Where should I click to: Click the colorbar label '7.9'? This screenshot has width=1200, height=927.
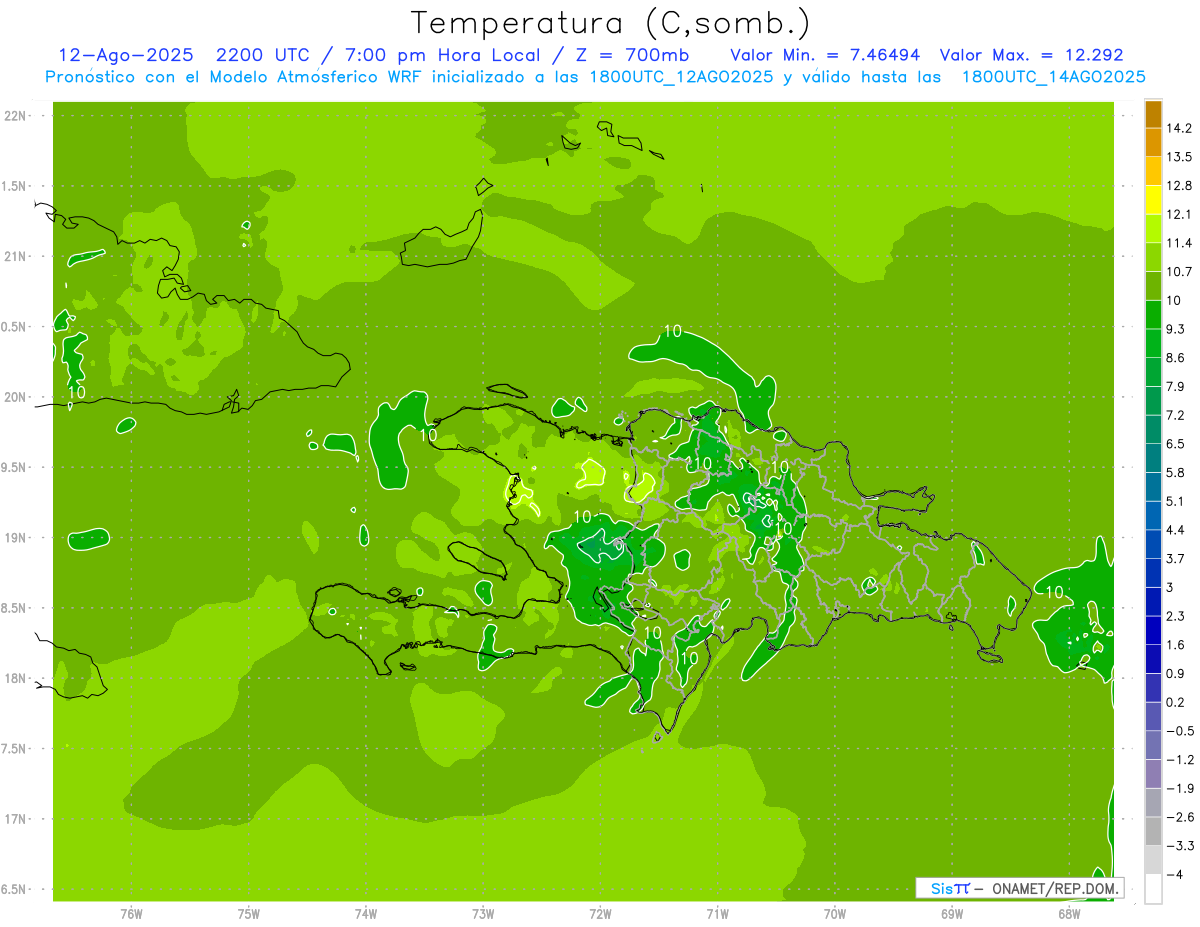point(1176,386)
